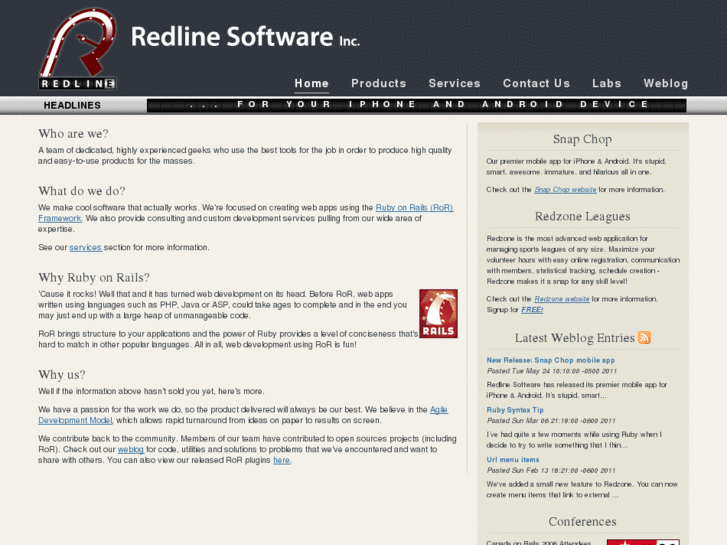The height and width of the screenshot is (545, 727).
Task: Click 'Posted Tue May 24' date line
Action: 552,371
